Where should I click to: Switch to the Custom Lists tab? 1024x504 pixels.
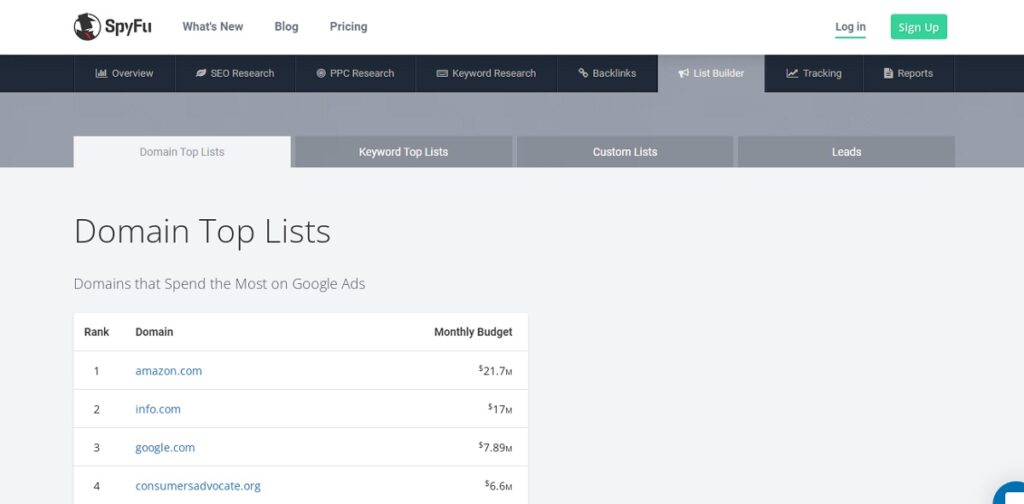(x=624, y=151)
